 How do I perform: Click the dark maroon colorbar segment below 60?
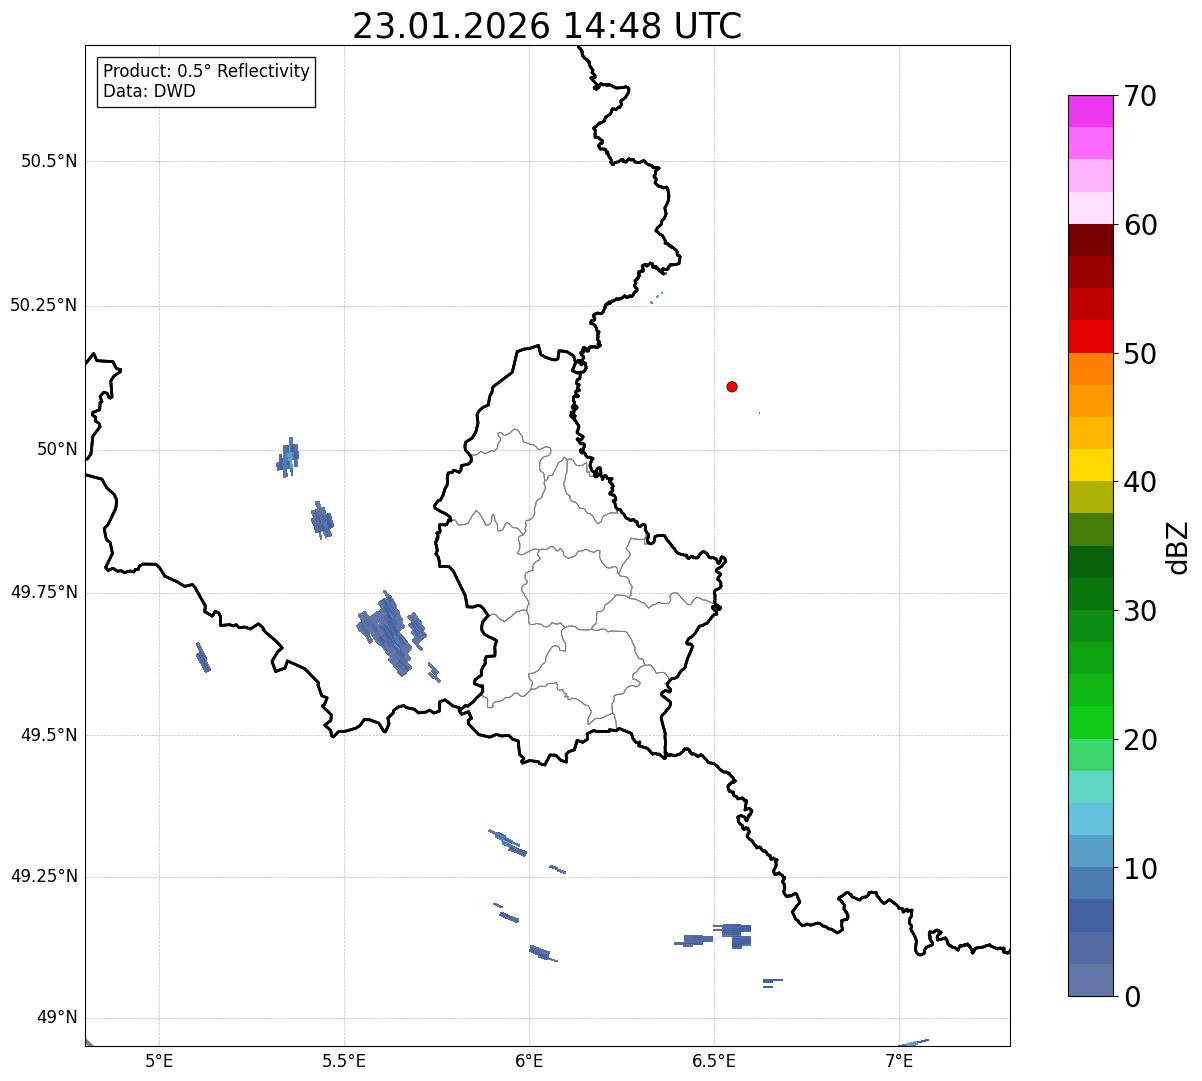tap(1090, 240)
